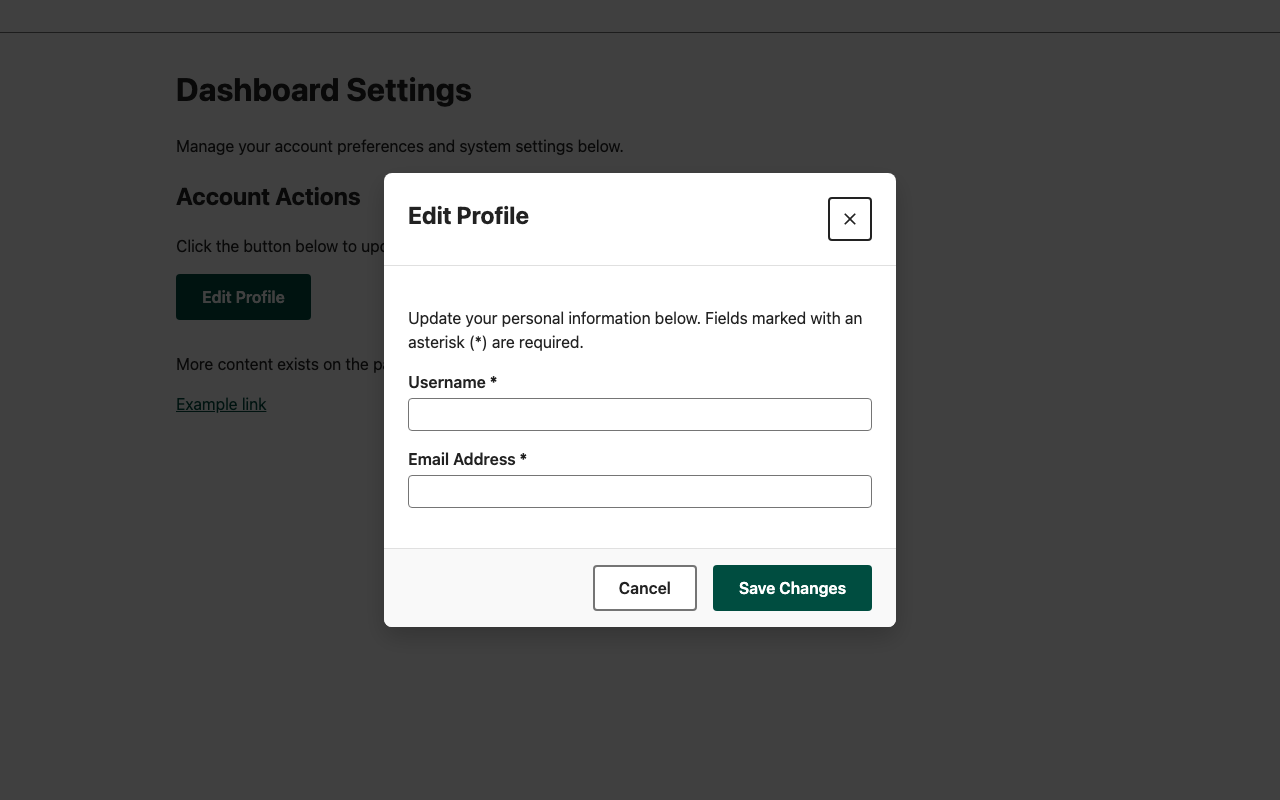1280x800 pixels.
Task: Click inside the Username input field
Action: 639,414
